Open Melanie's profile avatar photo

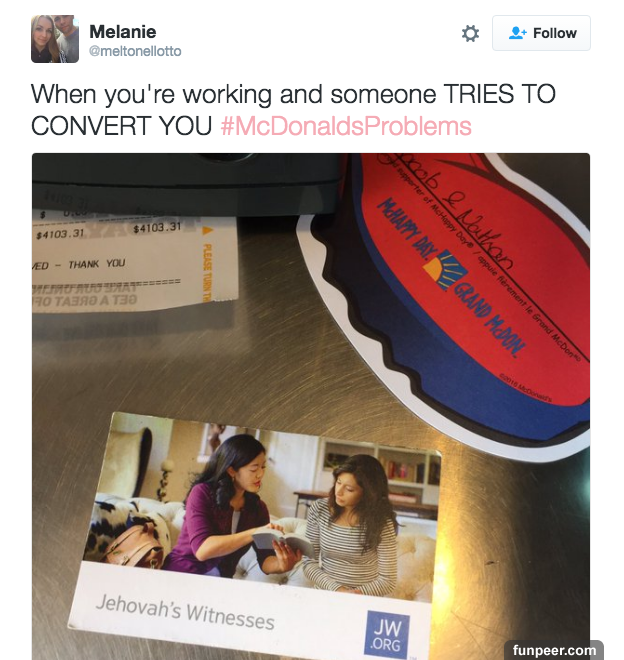[55, 39]
